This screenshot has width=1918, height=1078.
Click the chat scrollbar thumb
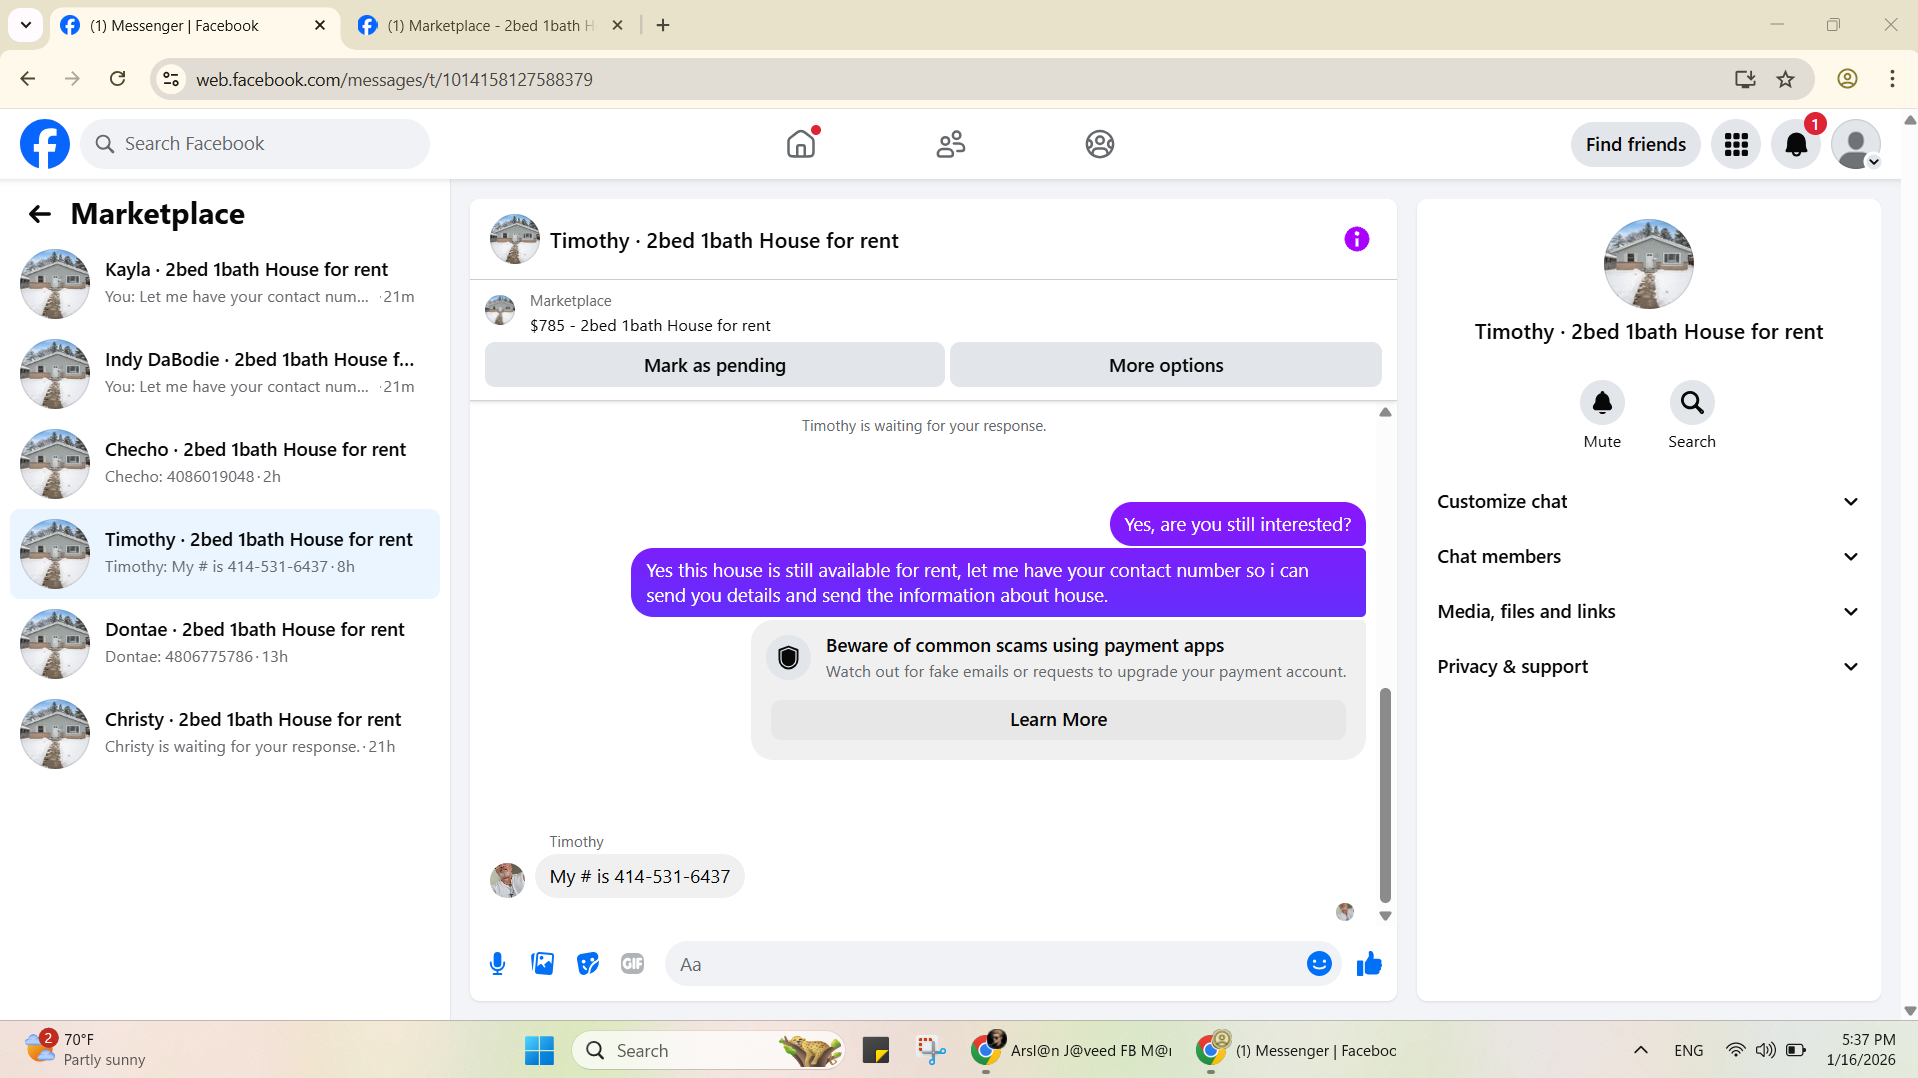click(1385, 795)
